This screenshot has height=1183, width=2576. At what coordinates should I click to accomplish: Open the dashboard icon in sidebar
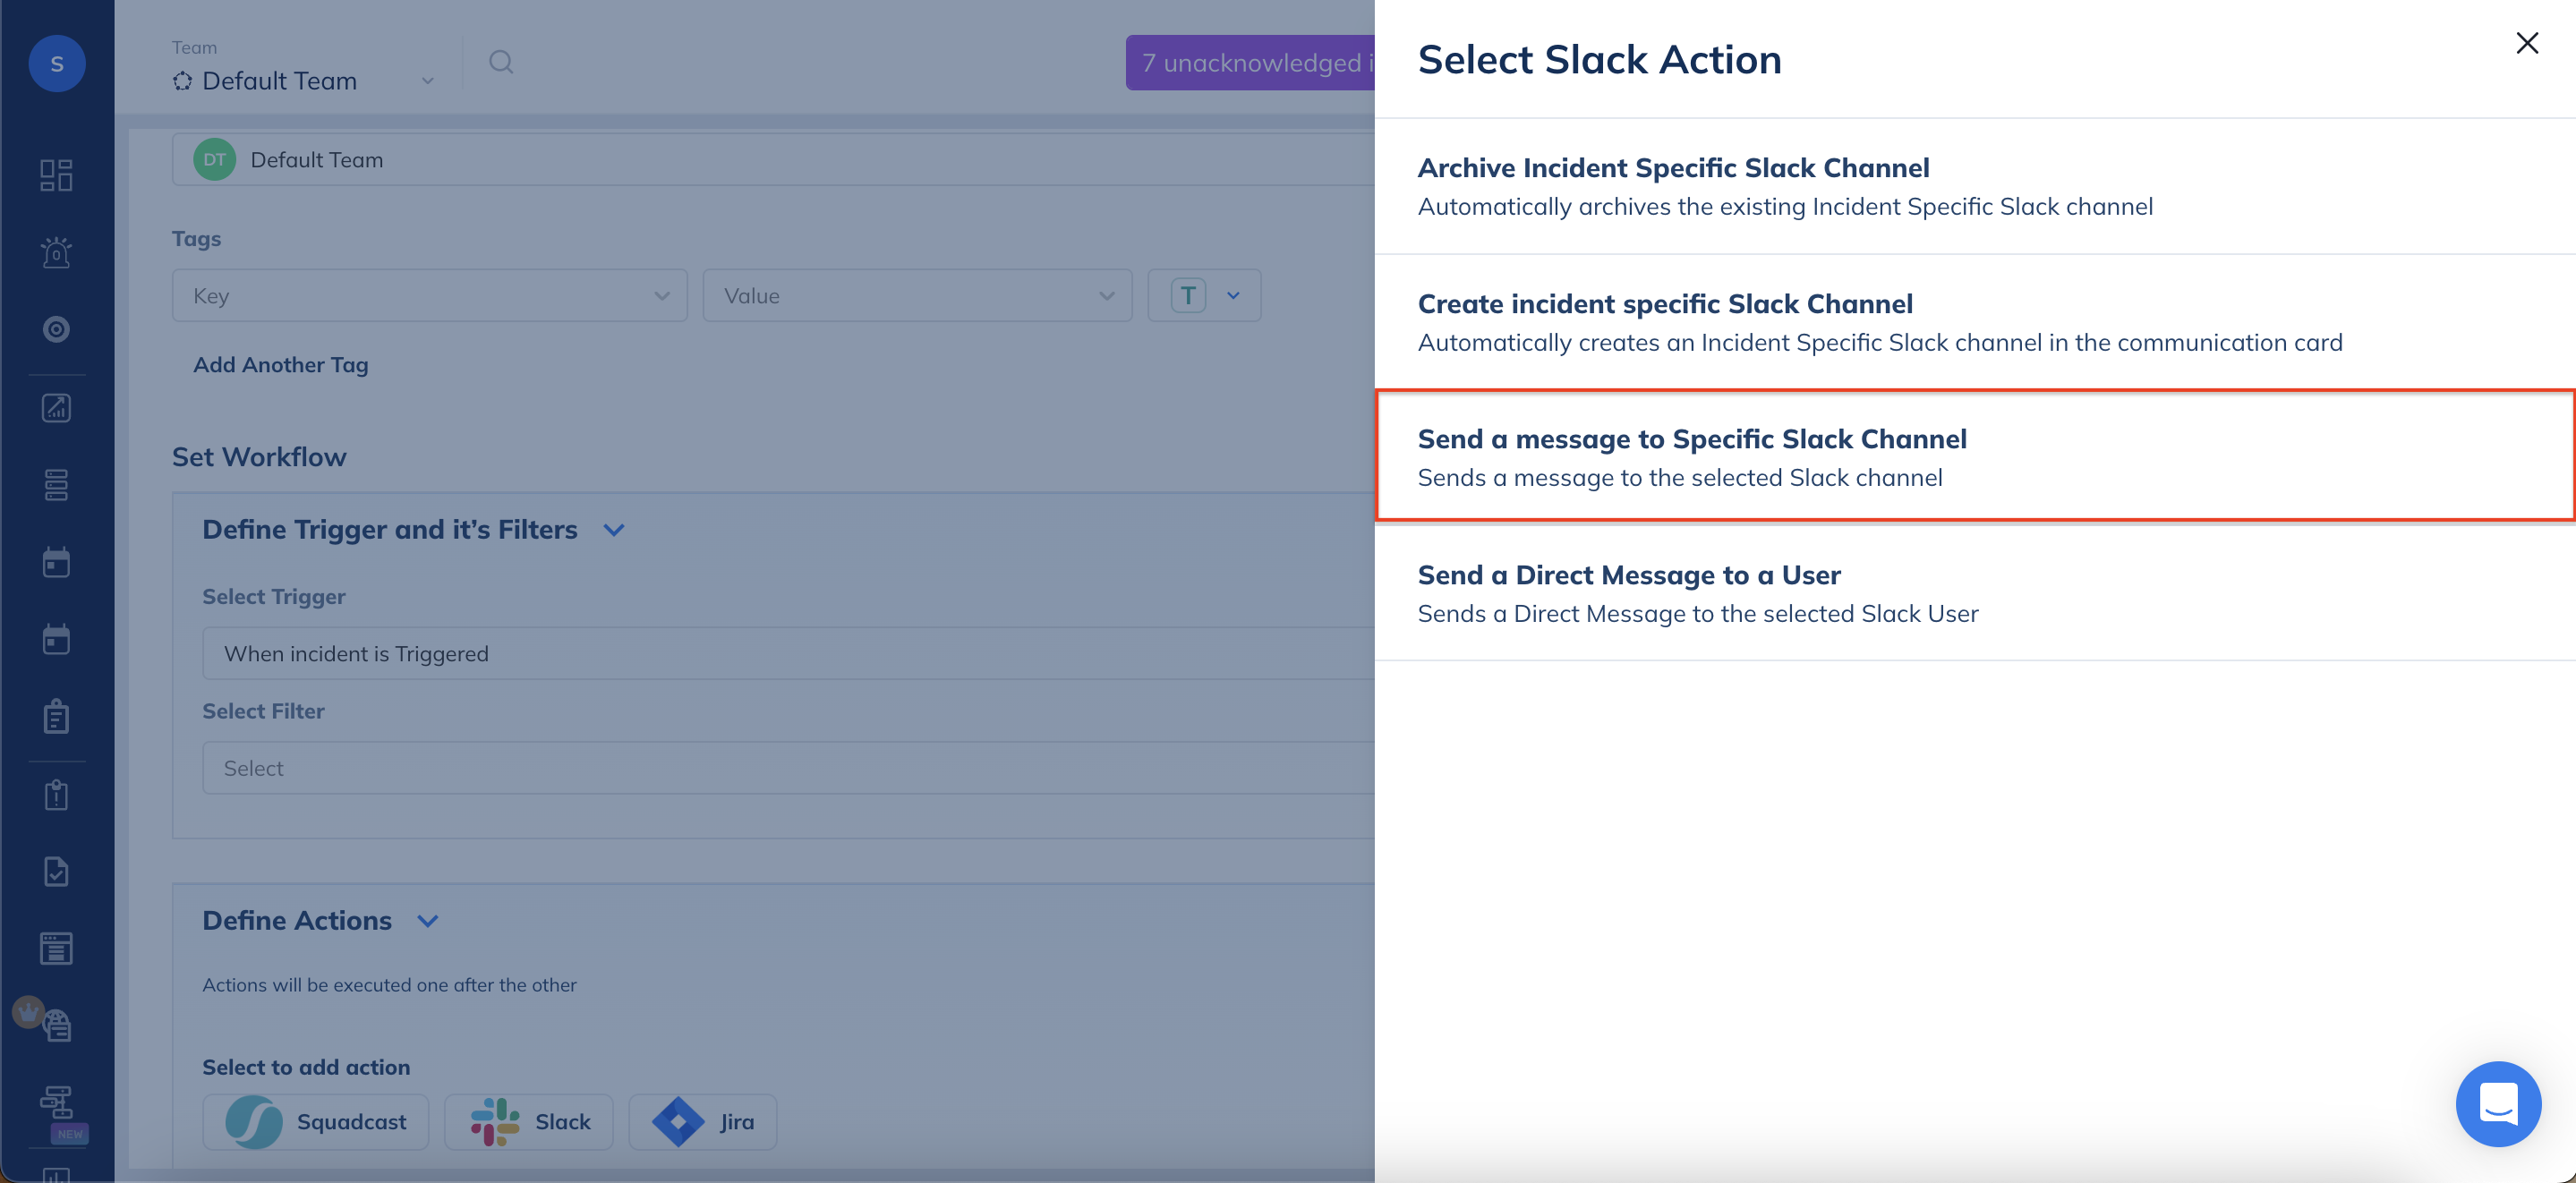(56, 175)
